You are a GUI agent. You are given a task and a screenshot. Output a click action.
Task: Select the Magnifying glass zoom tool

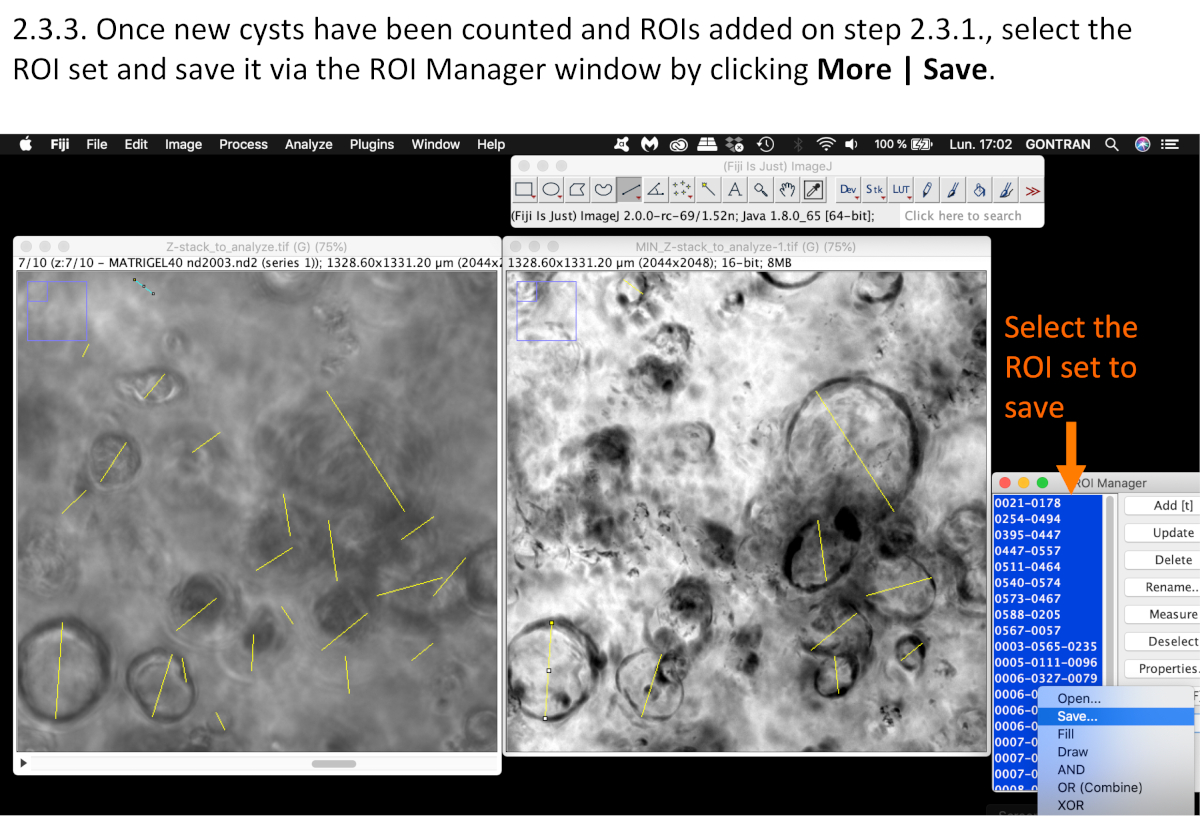tap(760, 189)
